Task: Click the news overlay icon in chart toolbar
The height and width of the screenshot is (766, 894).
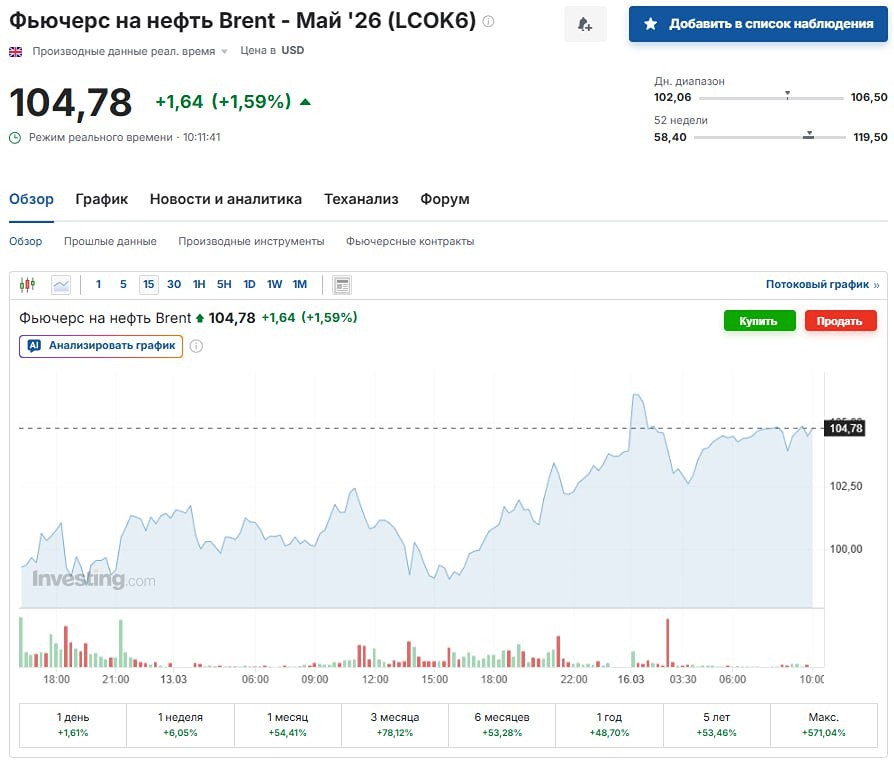Action: 342,285
